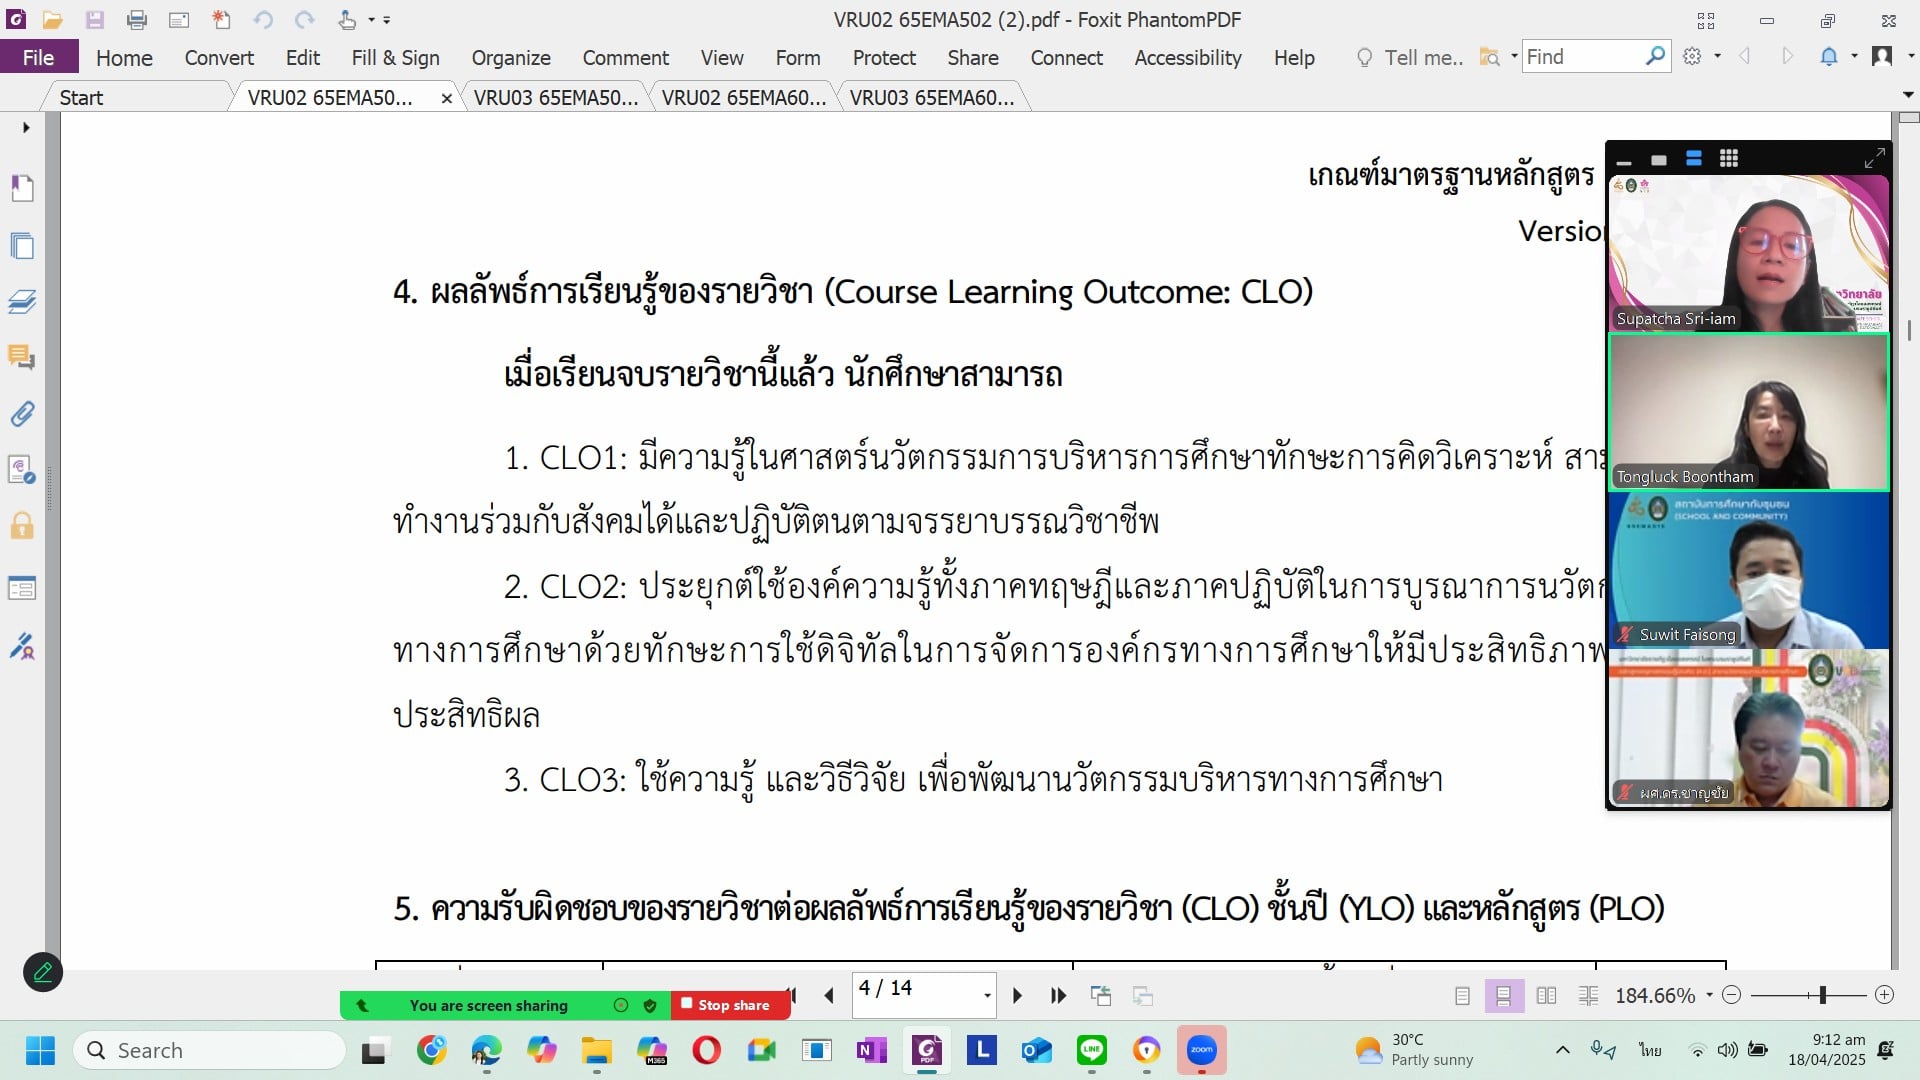Open the Bookmarks panel in the sidebar
Viewport: 1920px width, 1080px height.
tap(23, 189)
